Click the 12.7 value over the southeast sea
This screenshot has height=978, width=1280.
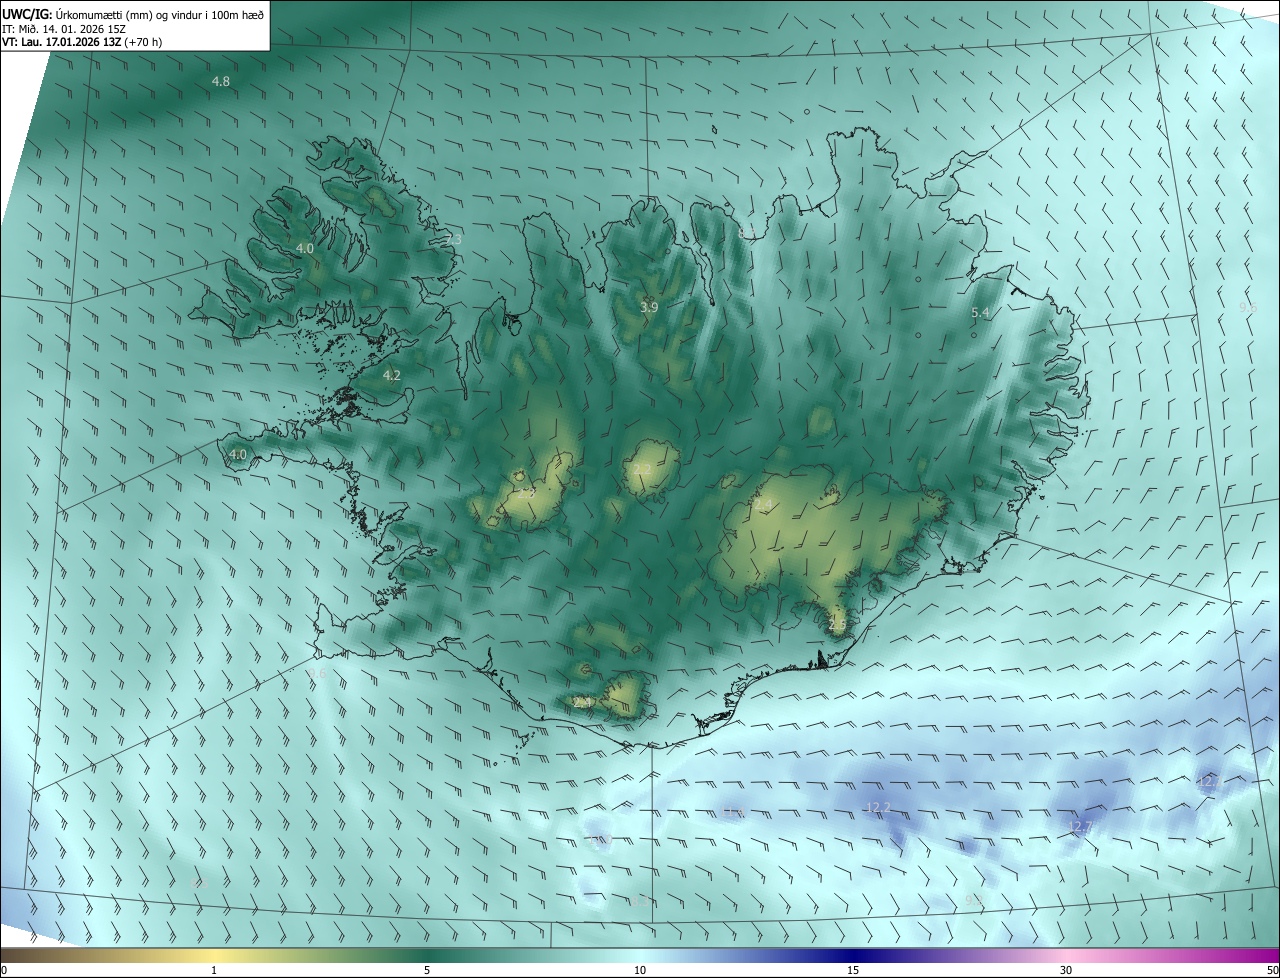click(1080, 827)
